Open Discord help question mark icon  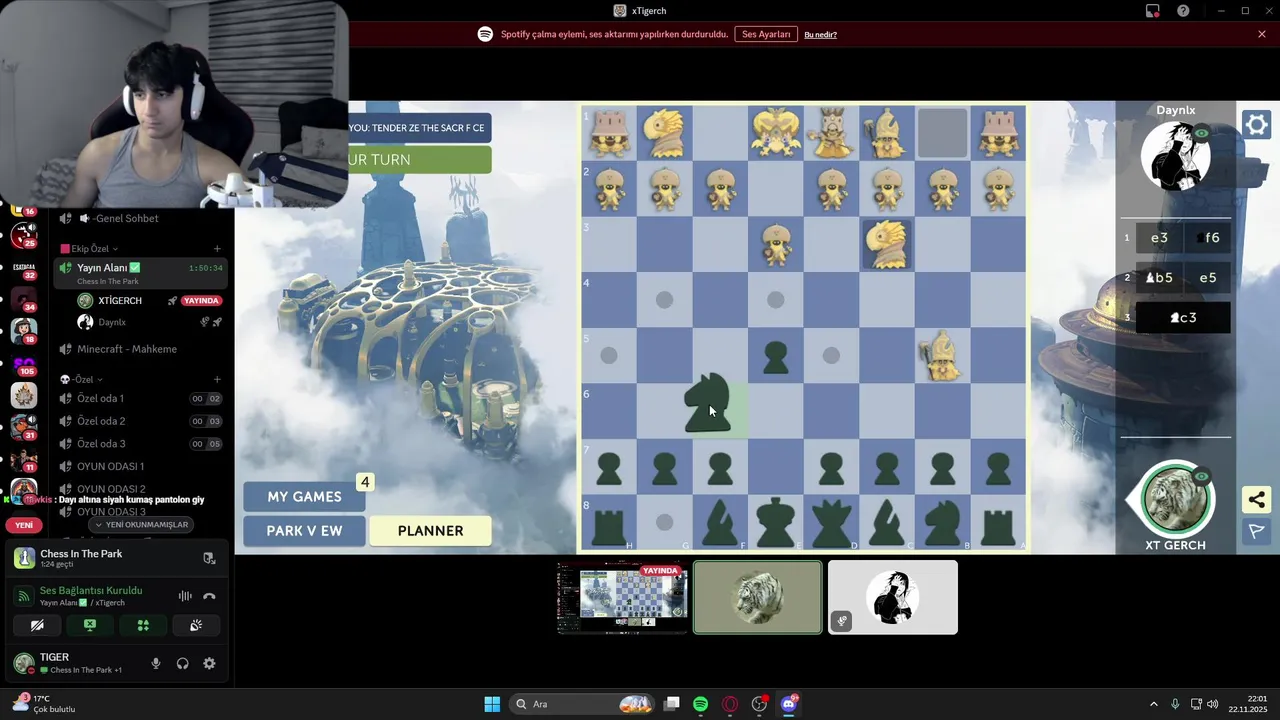click(x=1183, y=11)
